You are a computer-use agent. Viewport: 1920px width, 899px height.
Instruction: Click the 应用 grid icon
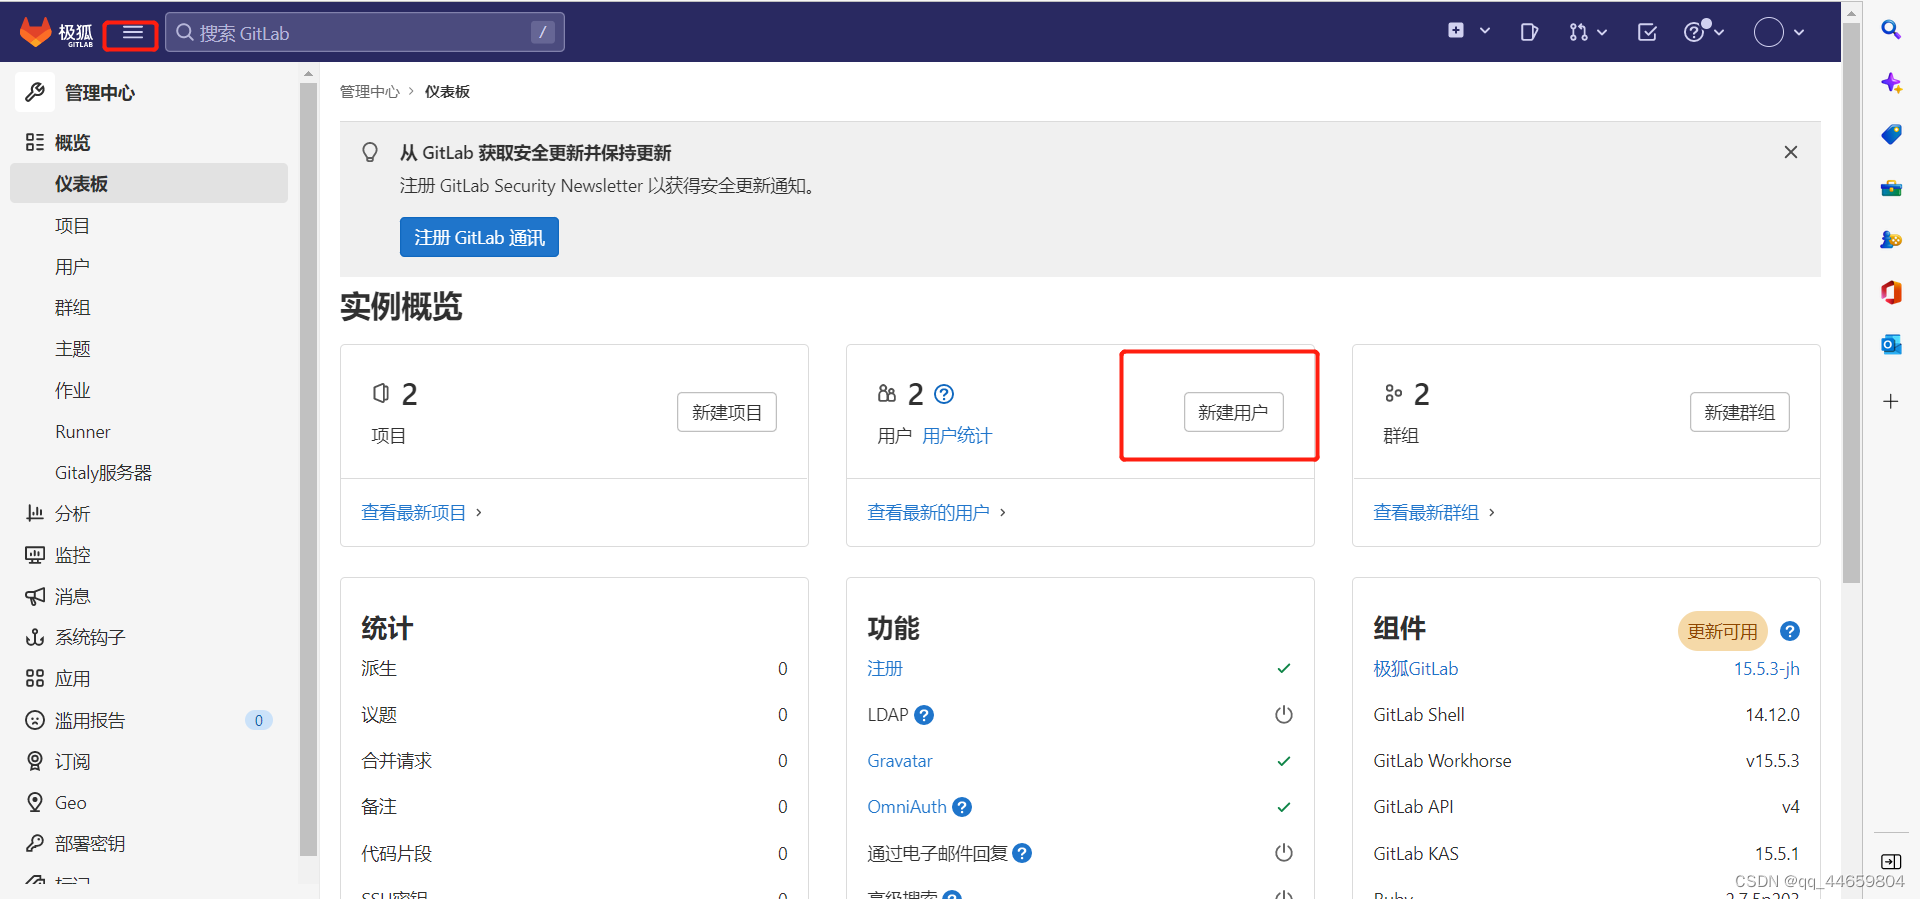click(35, 678)
